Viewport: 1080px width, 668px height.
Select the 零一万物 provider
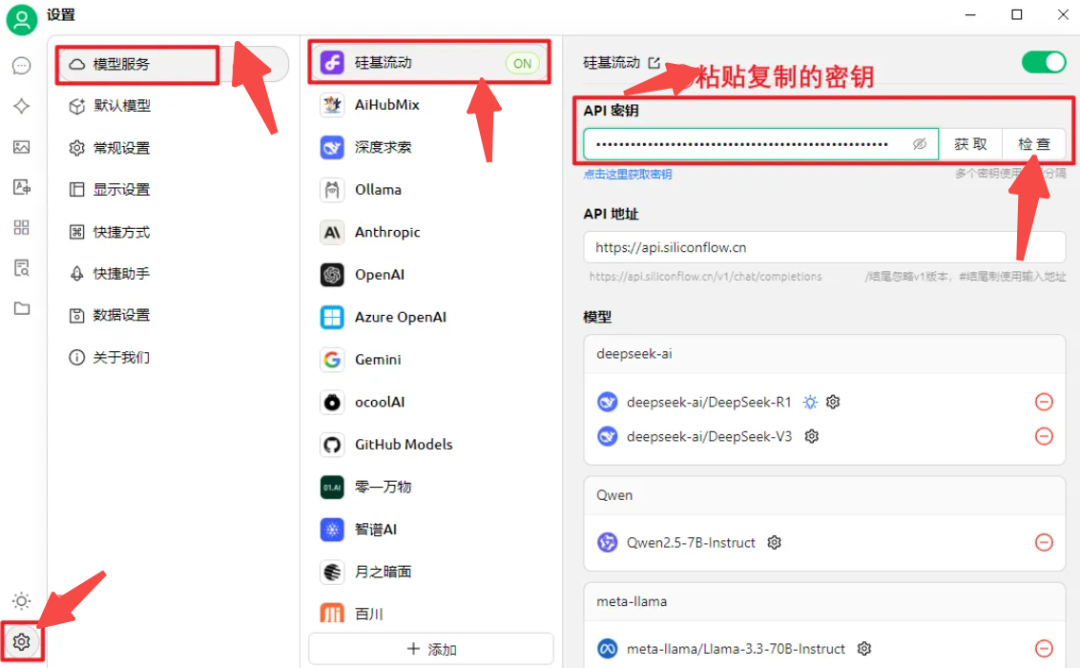tap(430, 487)
